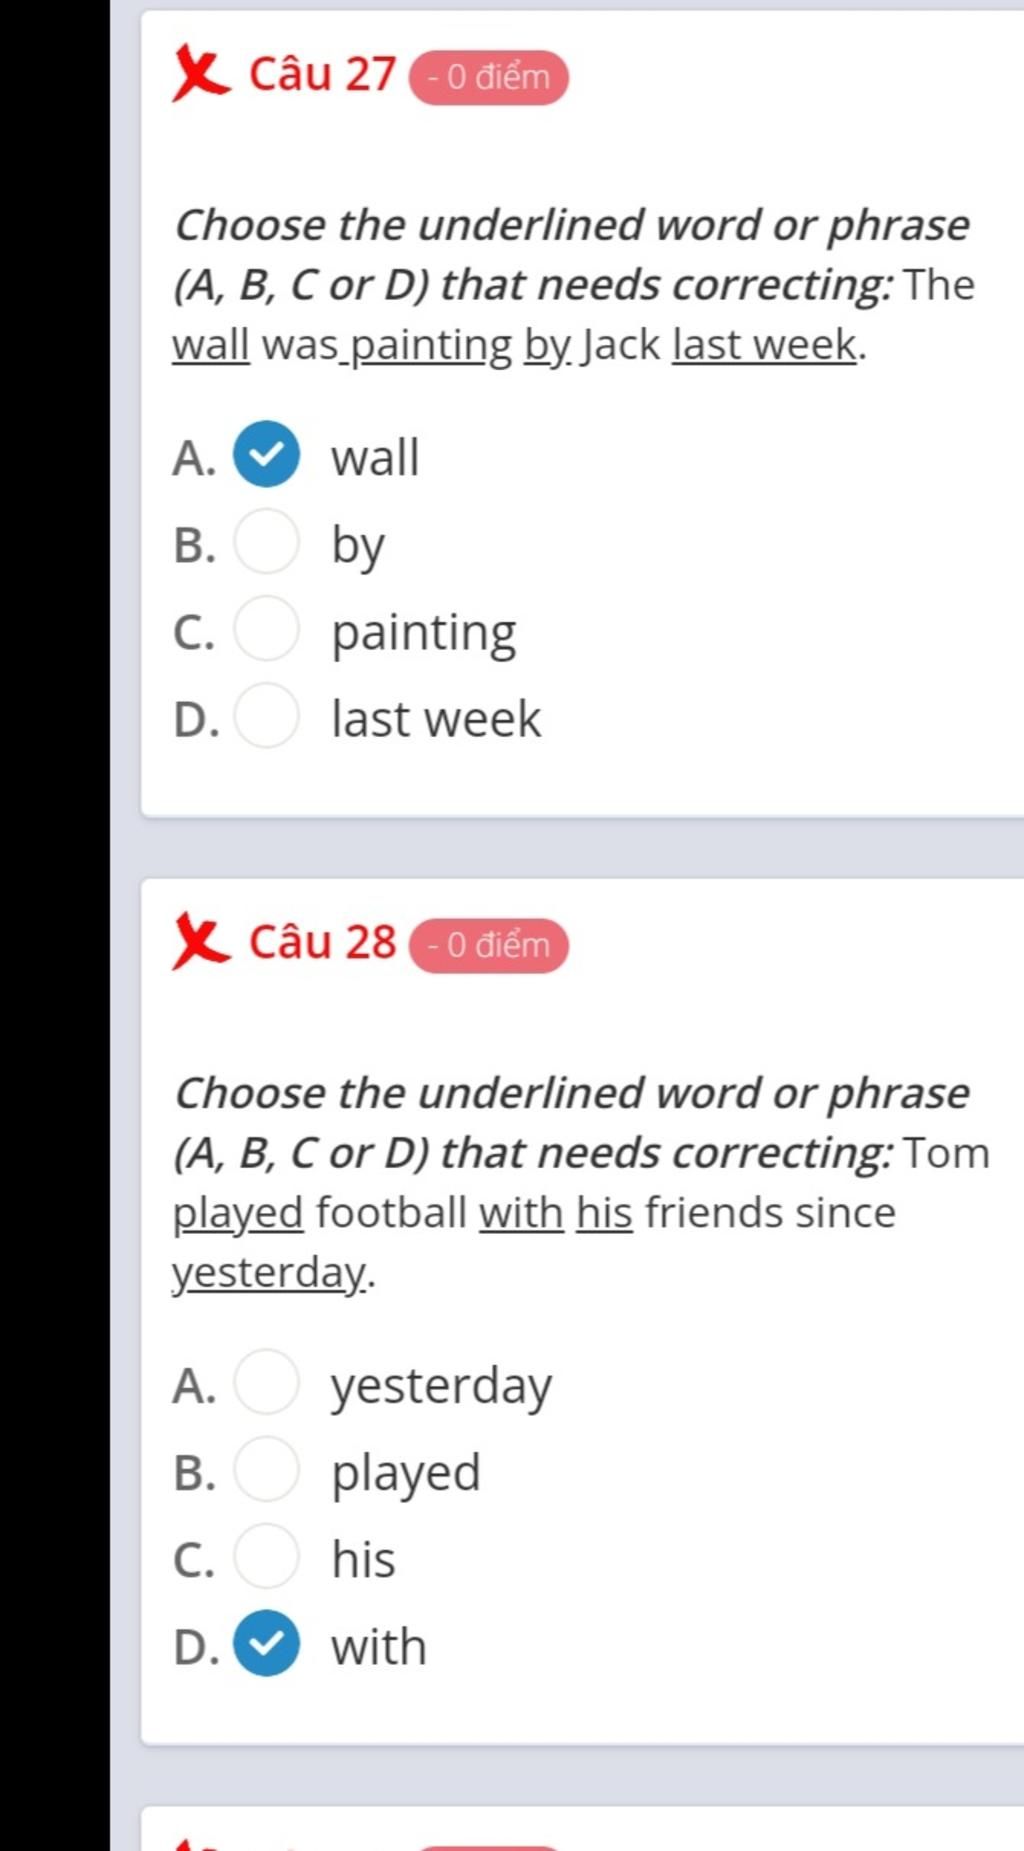Viewport: 1024px width, 1851px height.
Task: Click the 'last week' answer label text
Action: point(436,719)
